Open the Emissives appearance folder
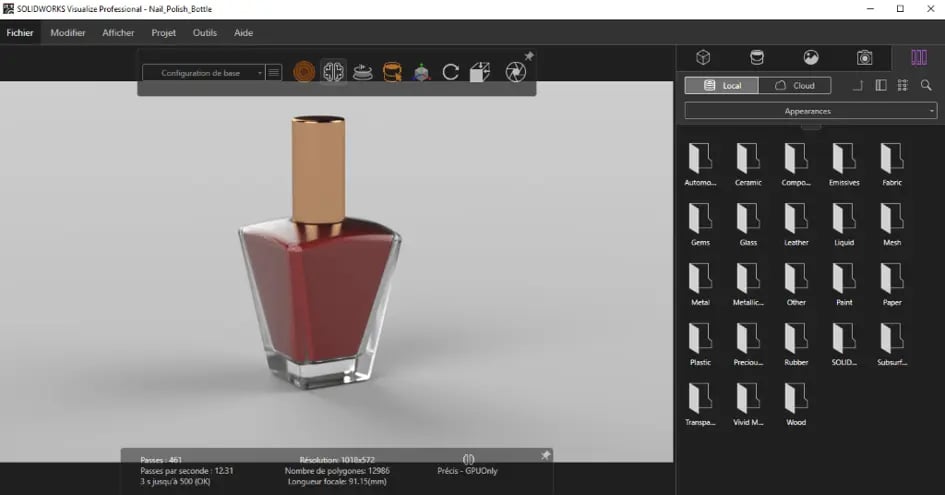 click(x=844, y=164)
